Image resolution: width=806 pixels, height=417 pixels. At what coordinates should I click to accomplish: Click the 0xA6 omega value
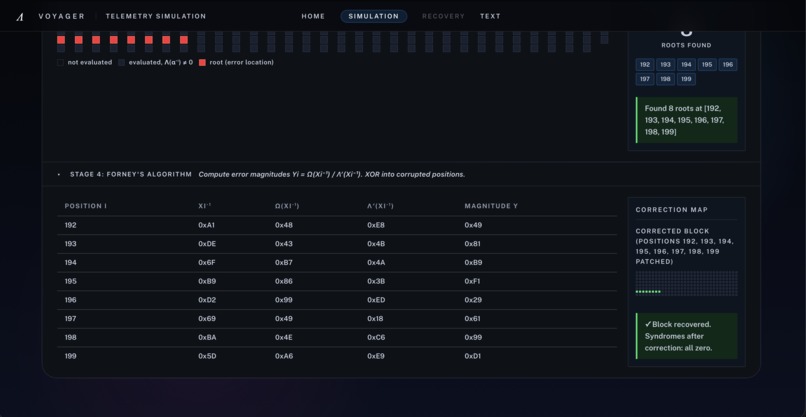point(284,356)
